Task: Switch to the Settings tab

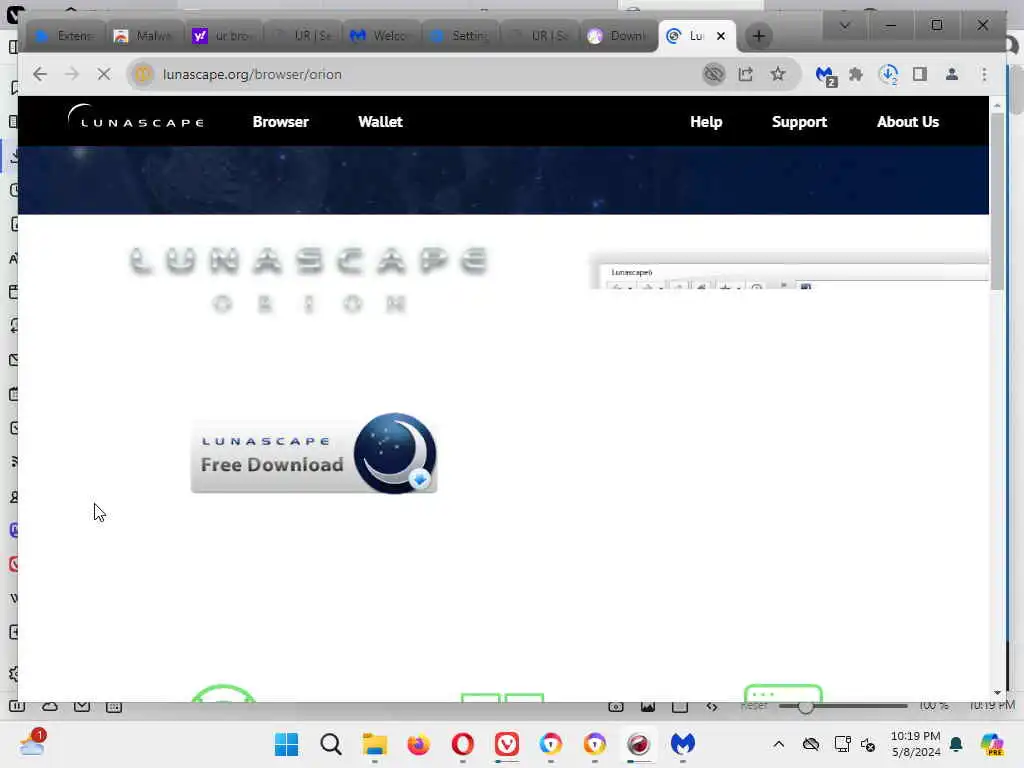Action: pyautogui.click(x=460, y=36)
